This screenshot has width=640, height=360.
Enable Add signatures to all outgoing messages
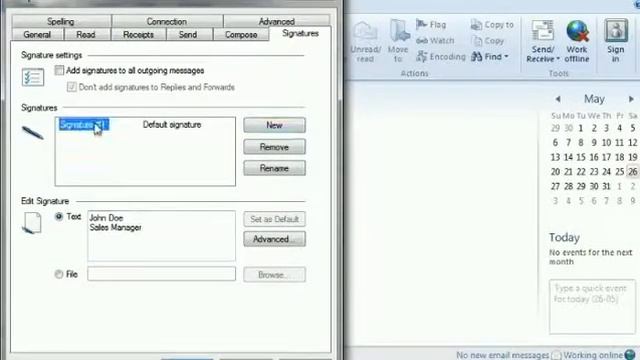[x=59, y=70]
